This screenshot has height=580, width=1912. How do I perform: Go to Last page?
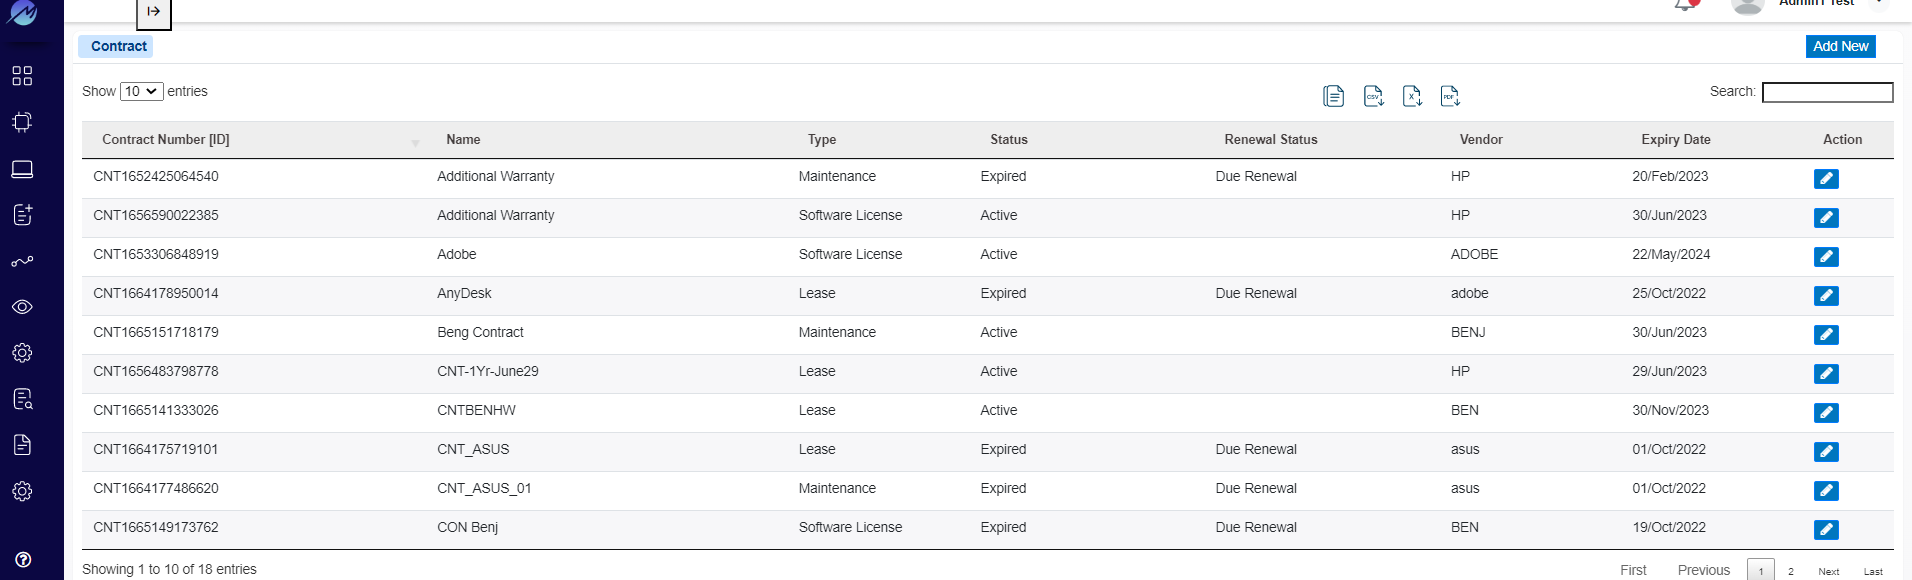(1873, 571)
